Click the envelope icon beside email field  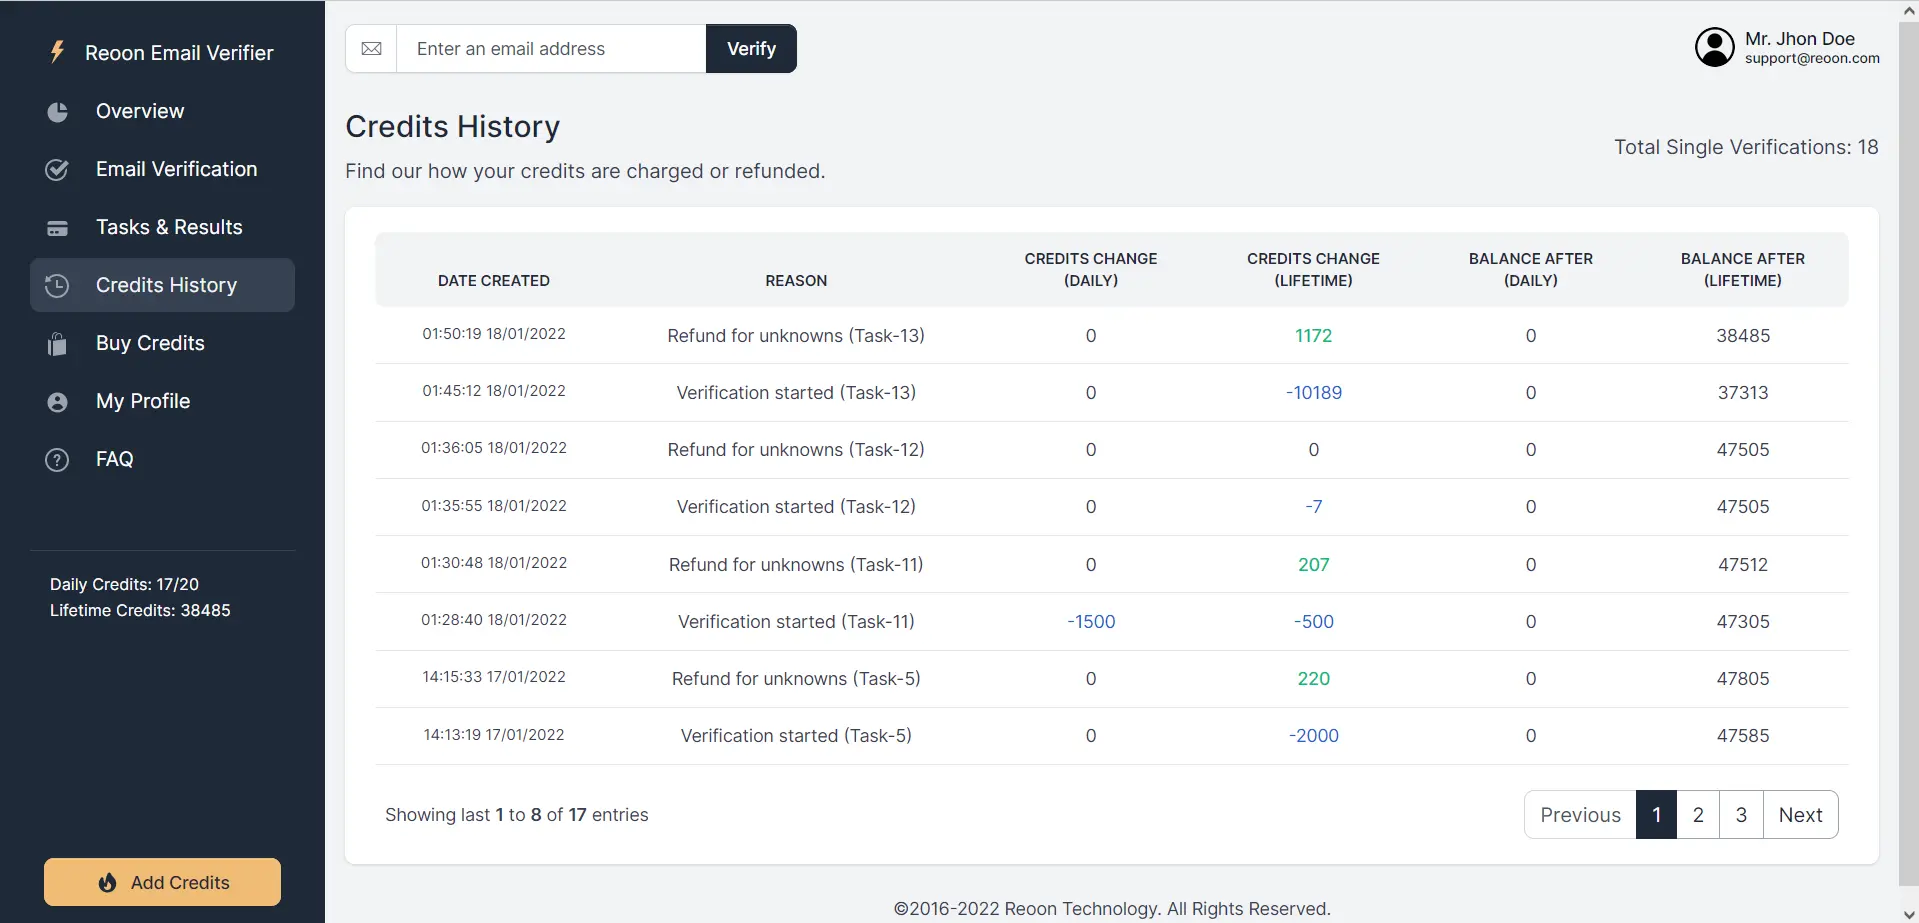click(x=371, y=49)
